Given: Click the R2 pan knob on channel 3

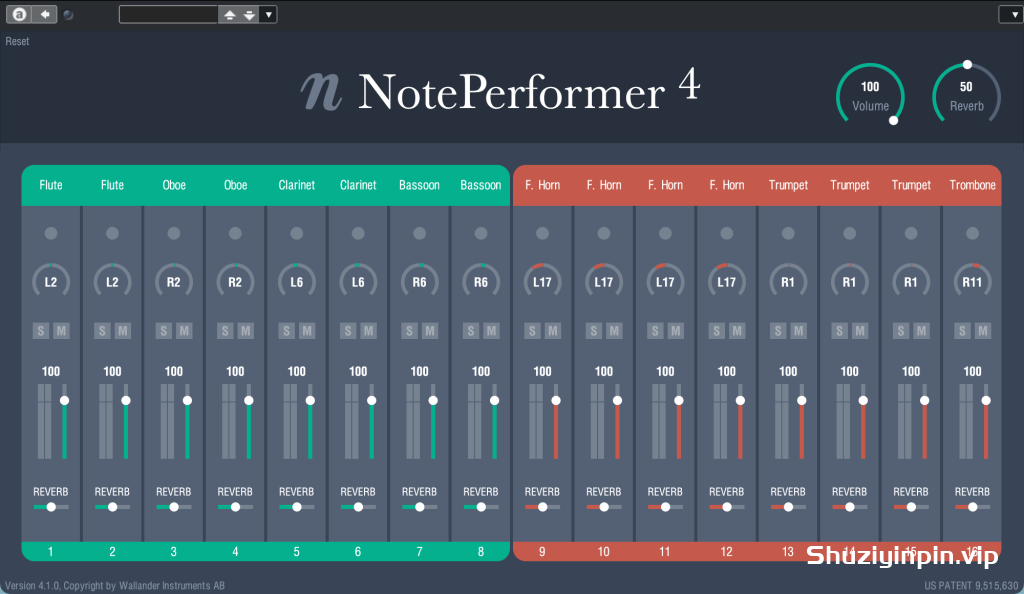Looking at the screenshot, I should coord(174,281).
